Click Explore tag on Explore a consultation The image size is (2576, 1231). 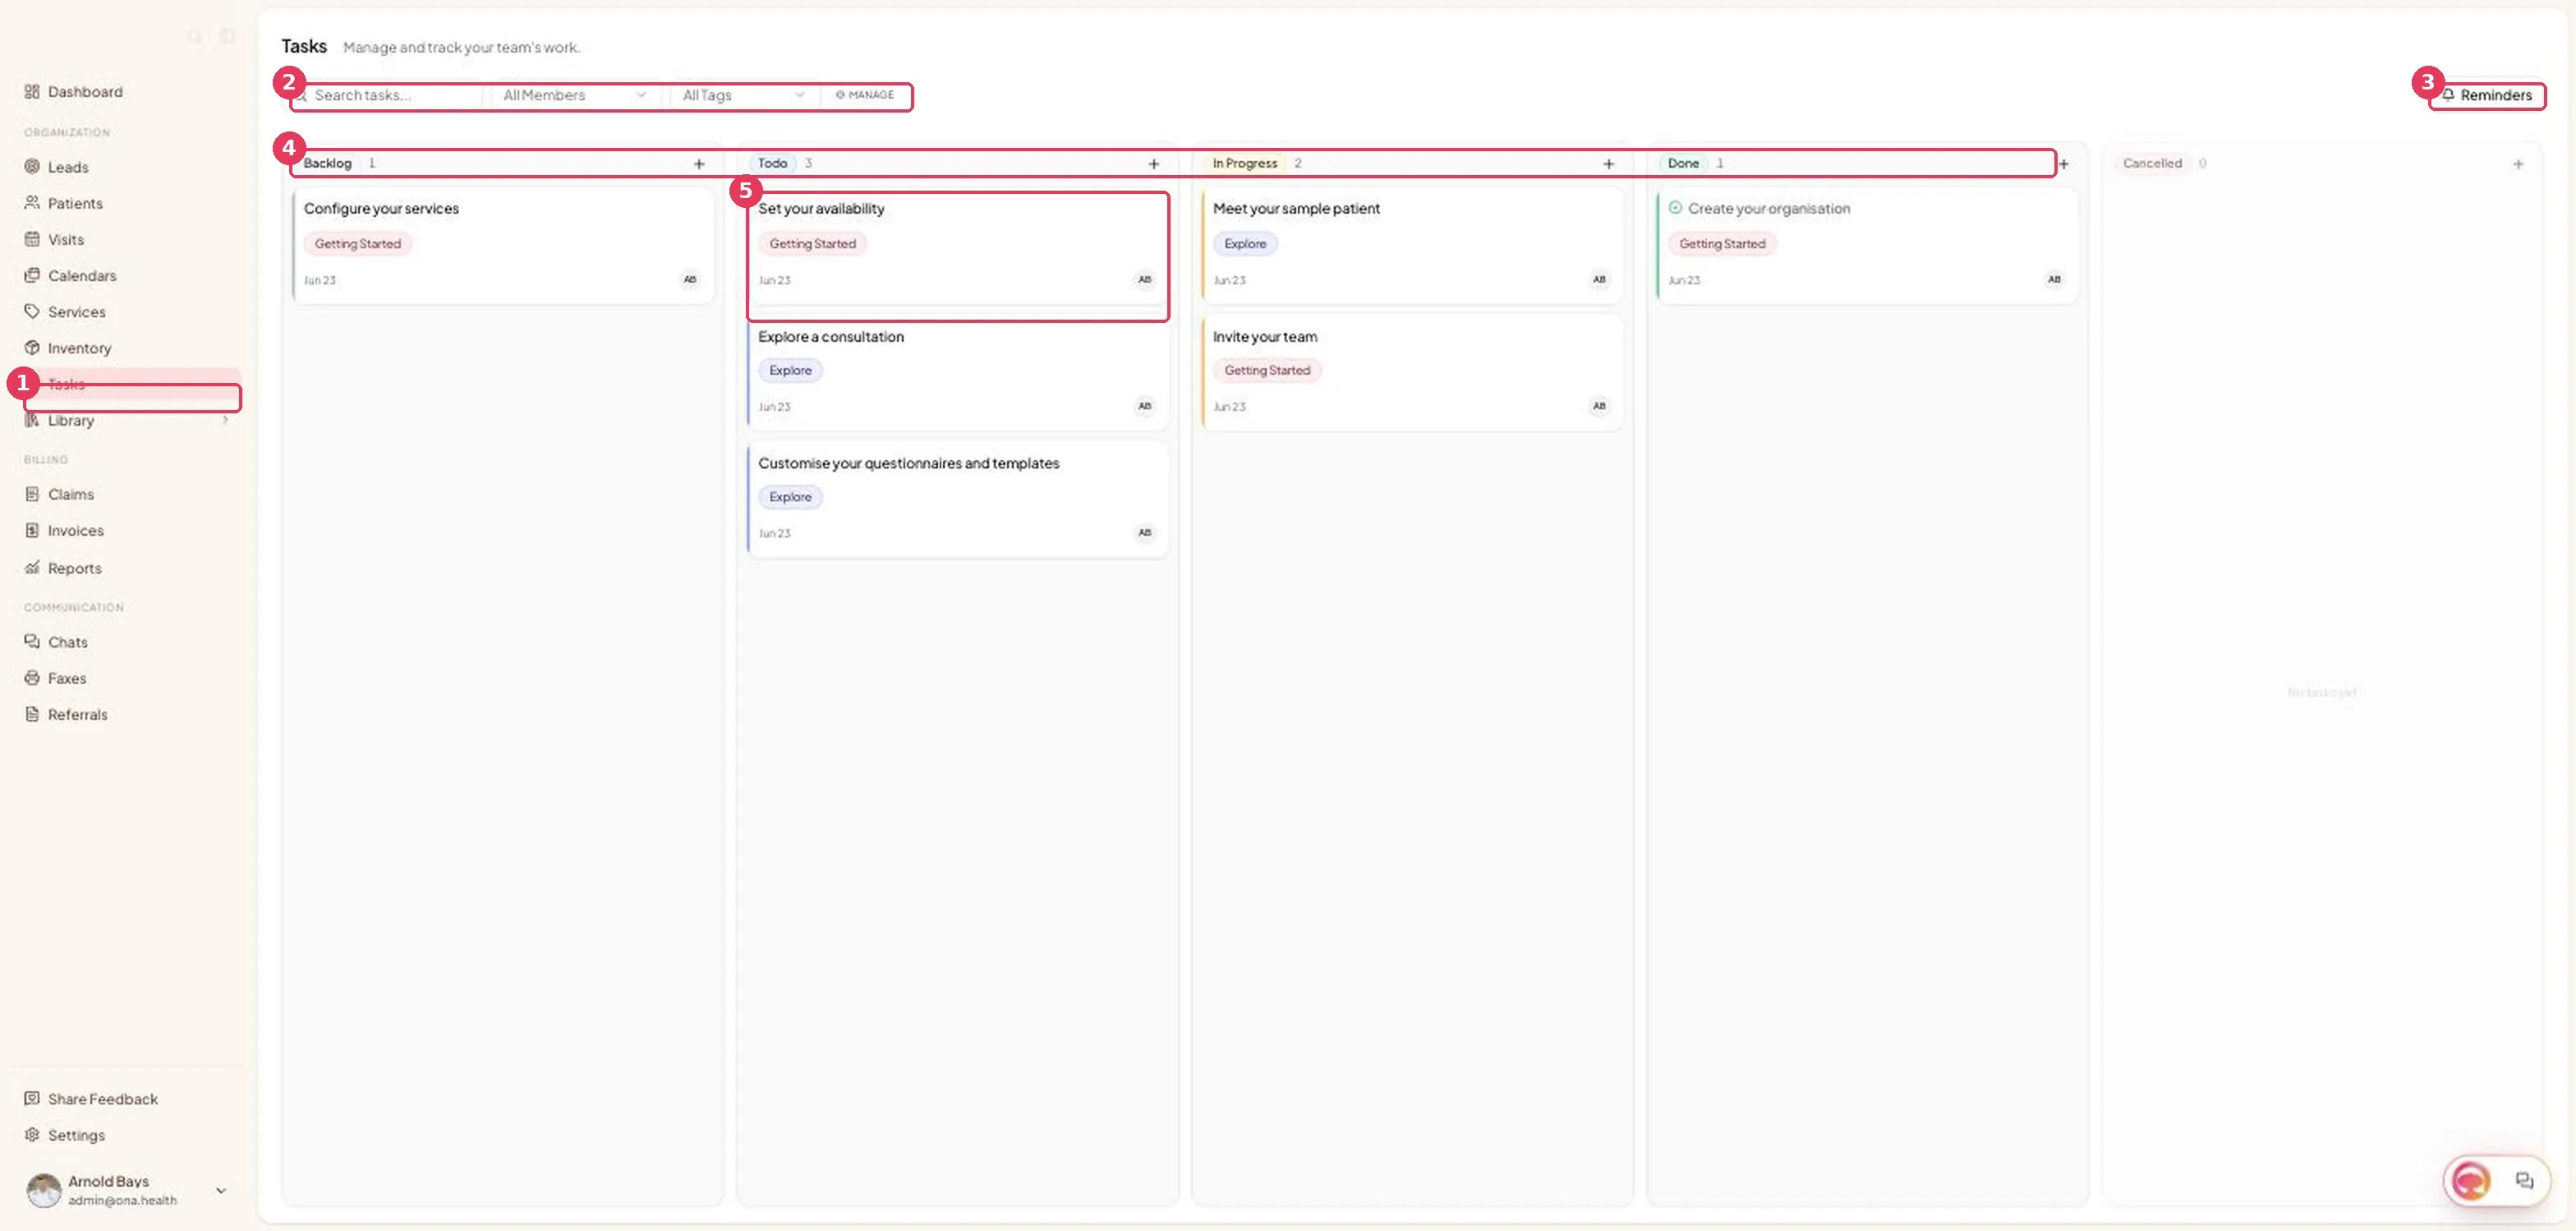tap(790, 370)
